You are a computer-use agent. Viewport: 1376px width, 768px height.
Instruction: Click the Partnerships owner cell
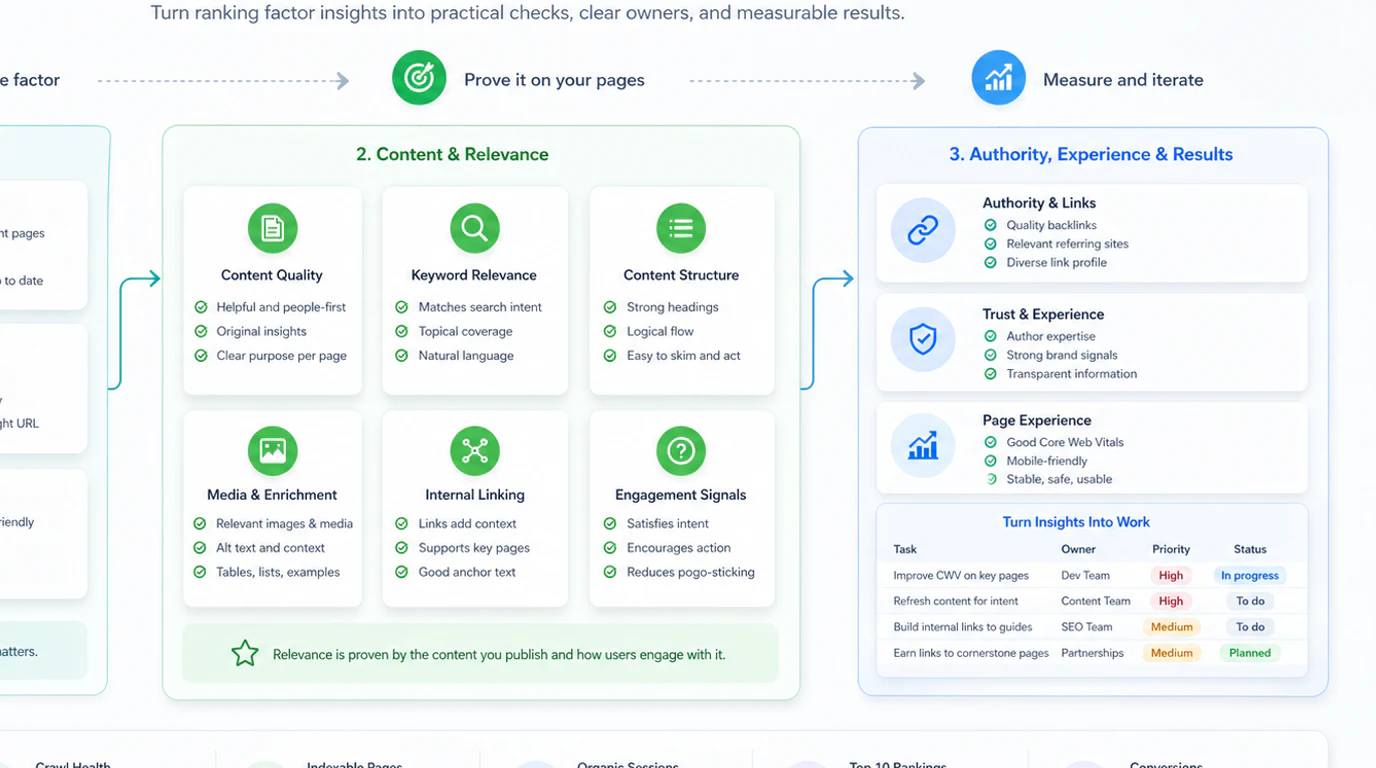pos(1092,653)
